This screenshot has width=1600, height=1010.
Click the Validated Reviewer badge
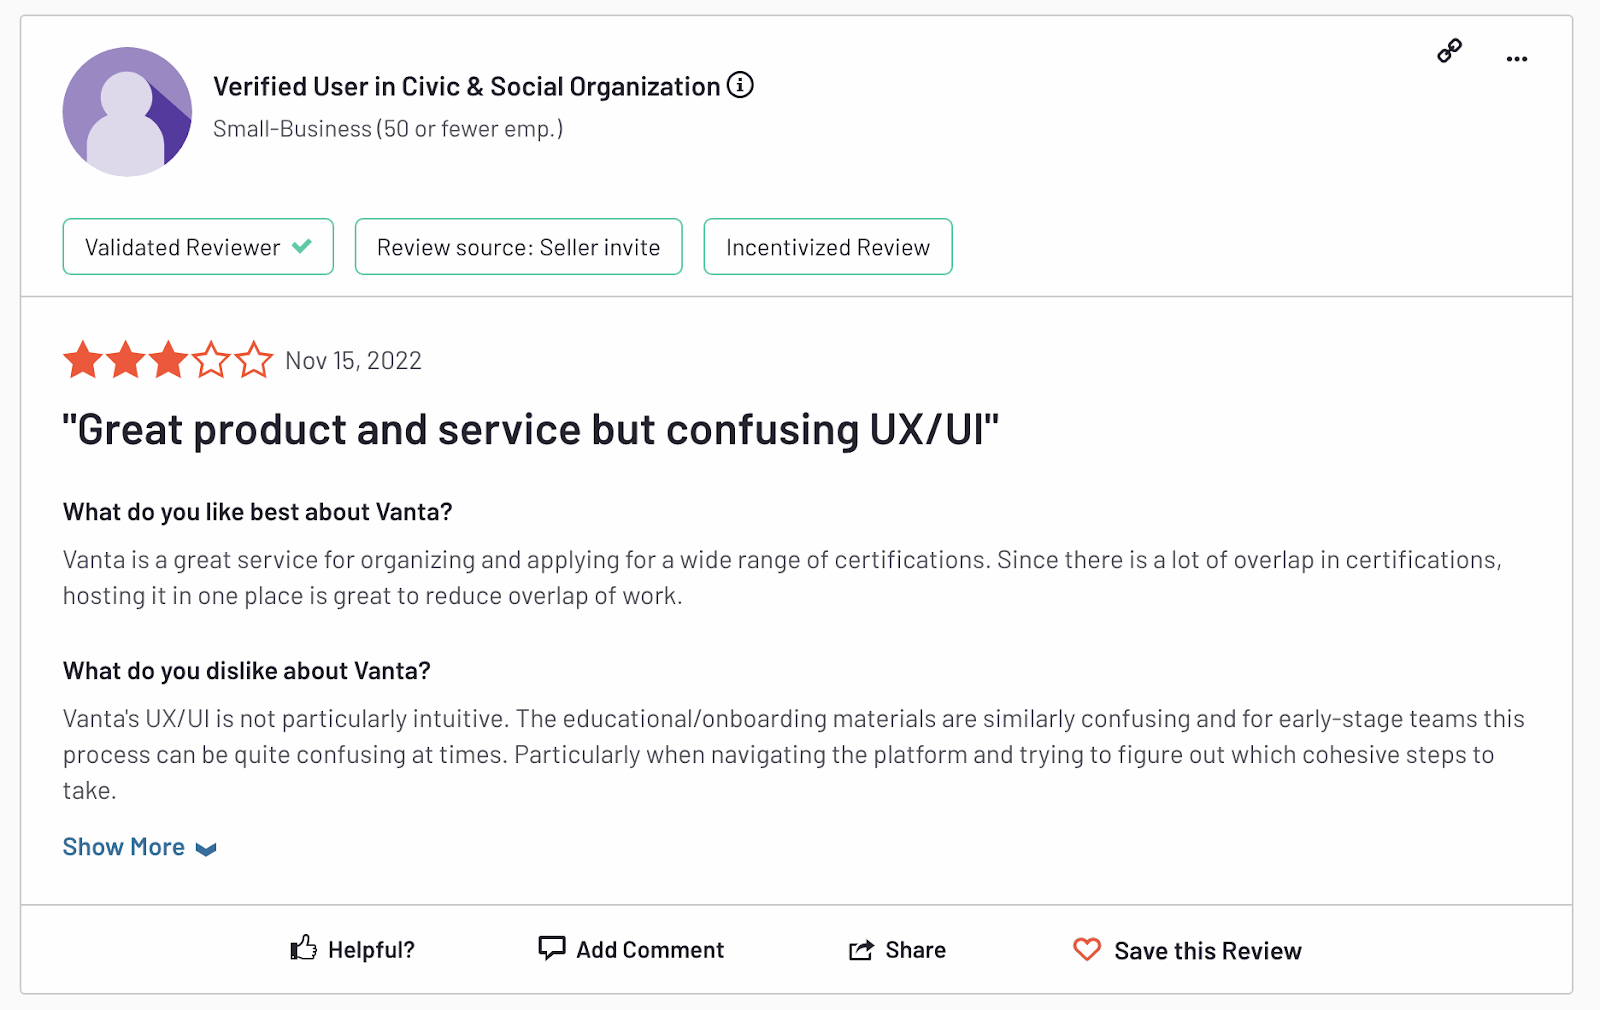pos(183,247)
